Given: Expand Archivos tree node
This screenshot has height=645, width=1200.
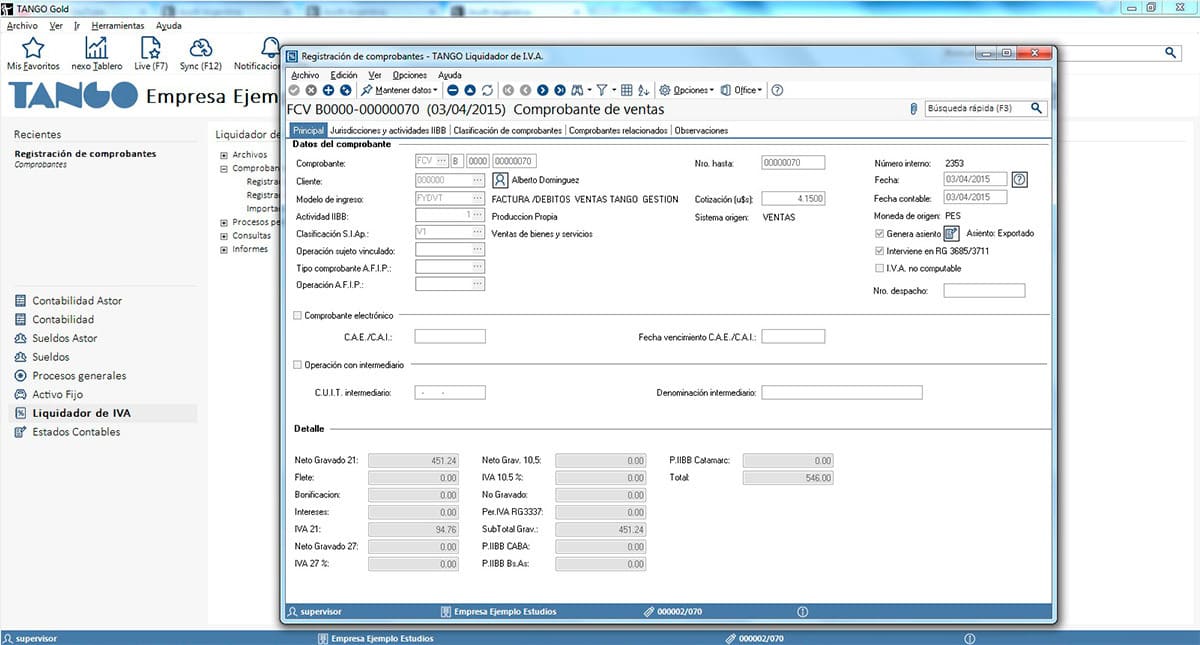Looking at the screenshot, I should (x=223, y=155).
